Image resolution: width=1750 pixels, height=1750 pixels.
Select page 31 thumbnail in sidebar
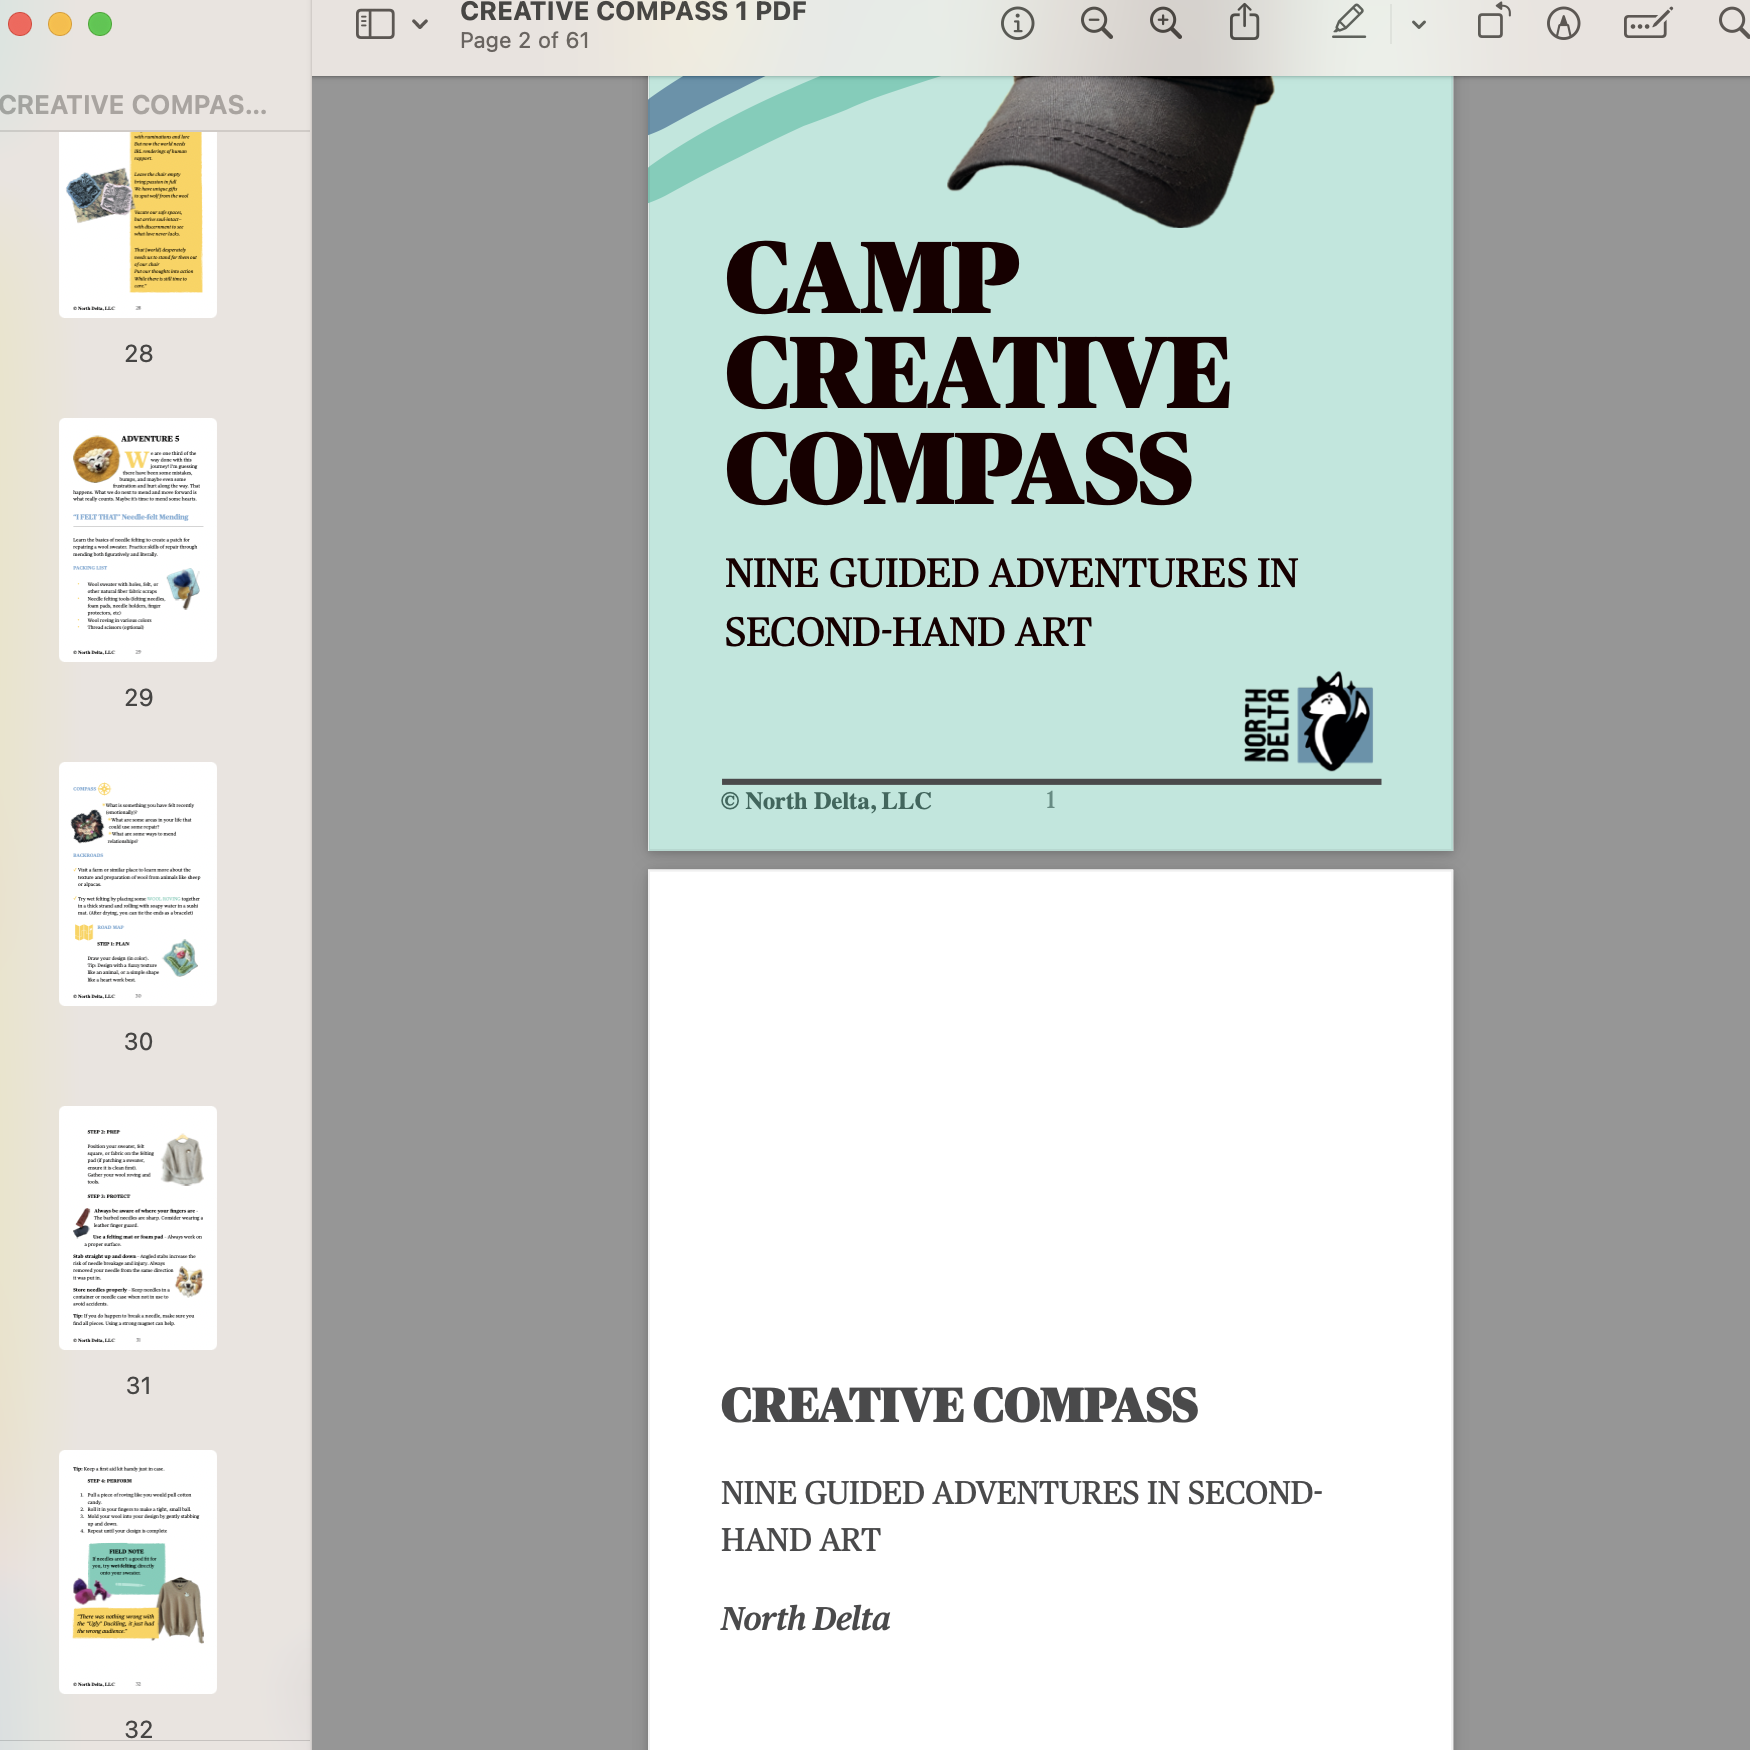138,1228
